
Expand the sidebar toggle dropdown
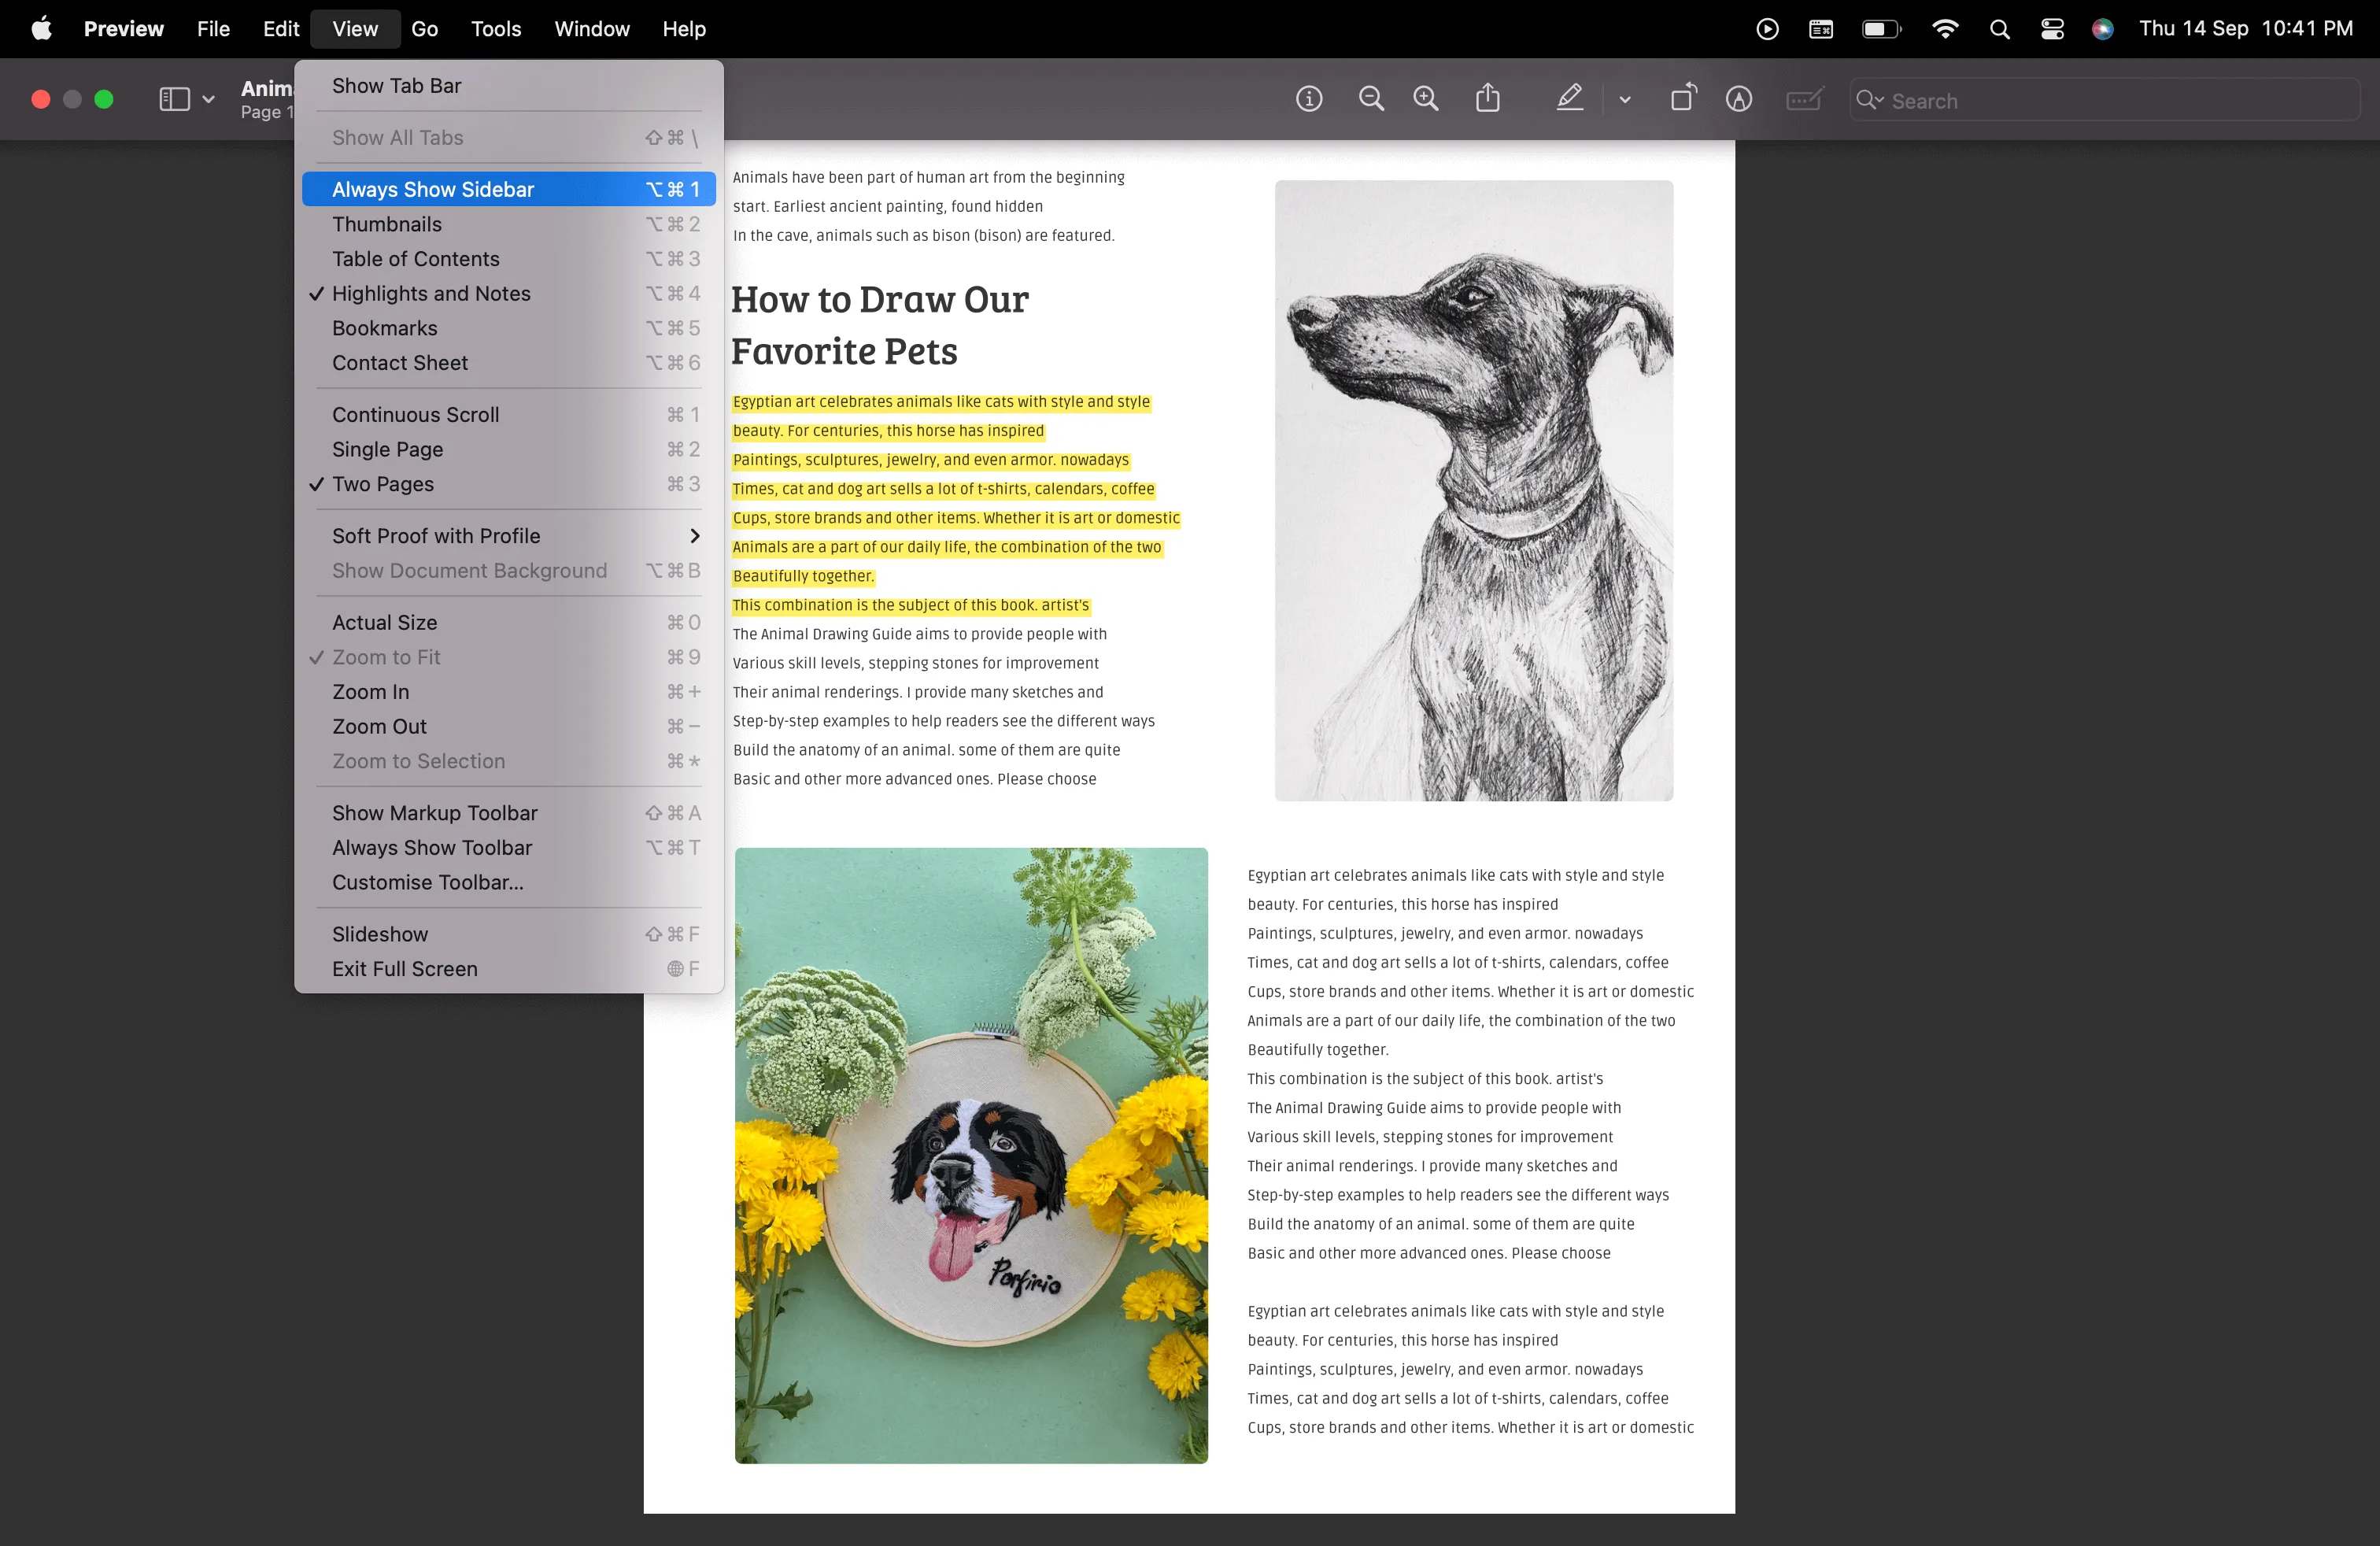206,99
